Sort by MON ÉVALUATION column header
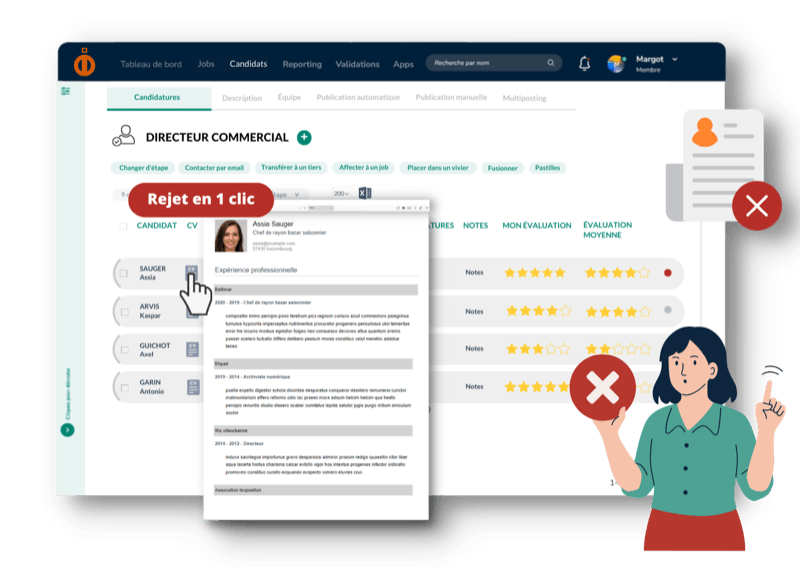 tap(537, 226)
